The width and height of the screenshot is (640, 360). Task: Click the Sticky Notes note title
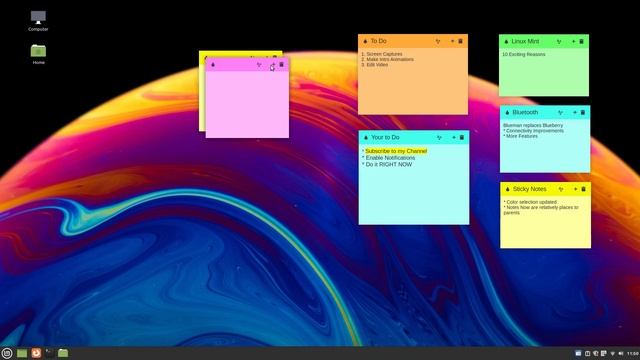529,189
